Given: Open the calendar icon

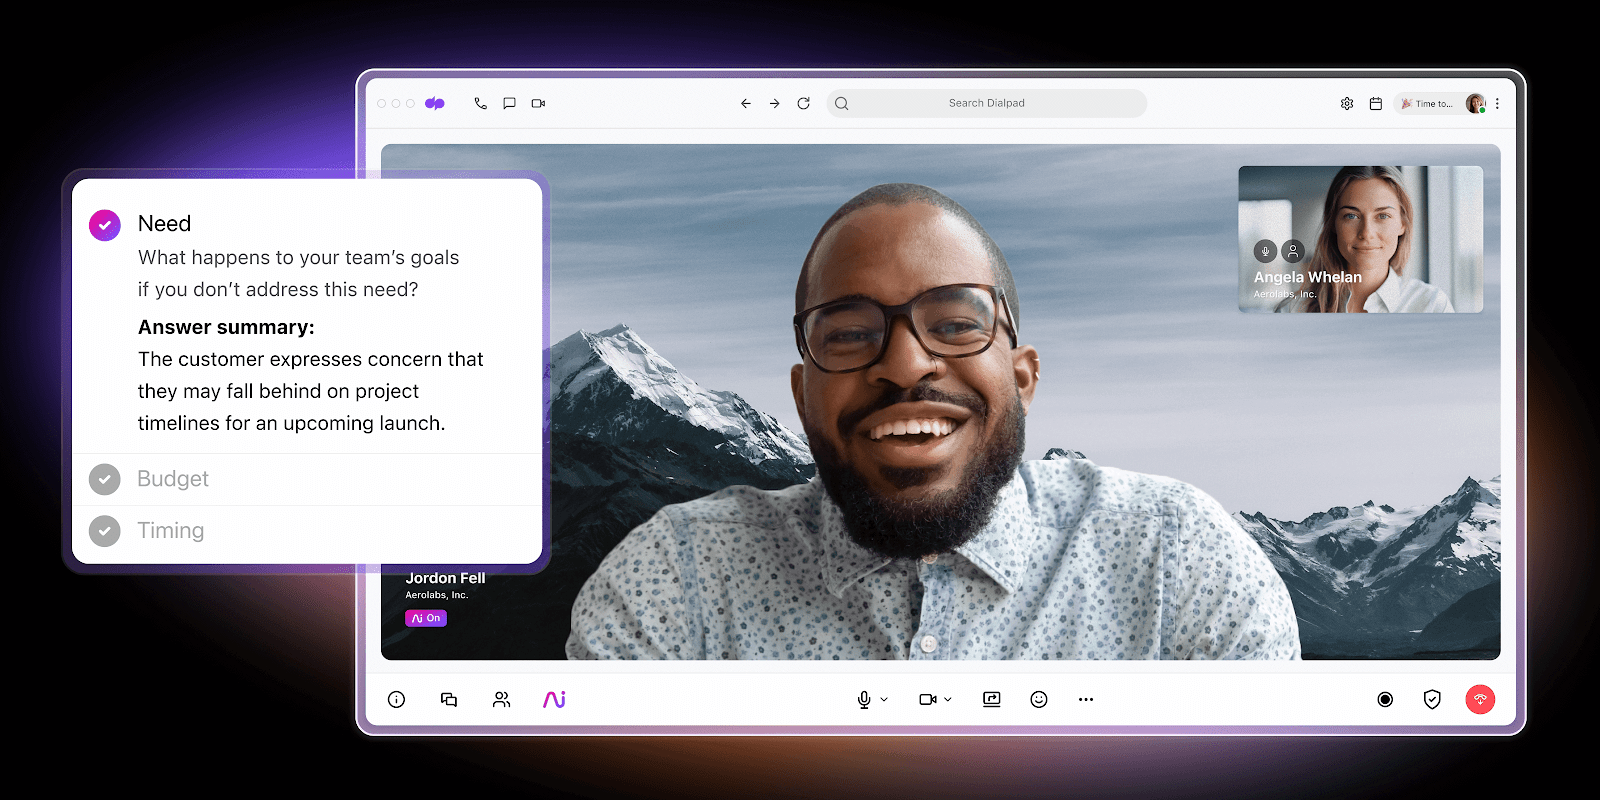Looking at the screenshot, I should click(x=1376, y=103).
